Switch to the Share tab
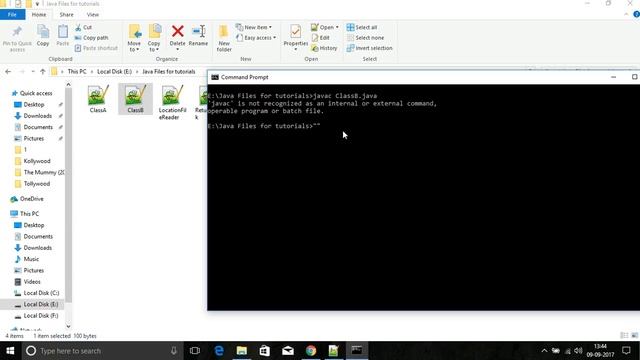 coord(67,15)
